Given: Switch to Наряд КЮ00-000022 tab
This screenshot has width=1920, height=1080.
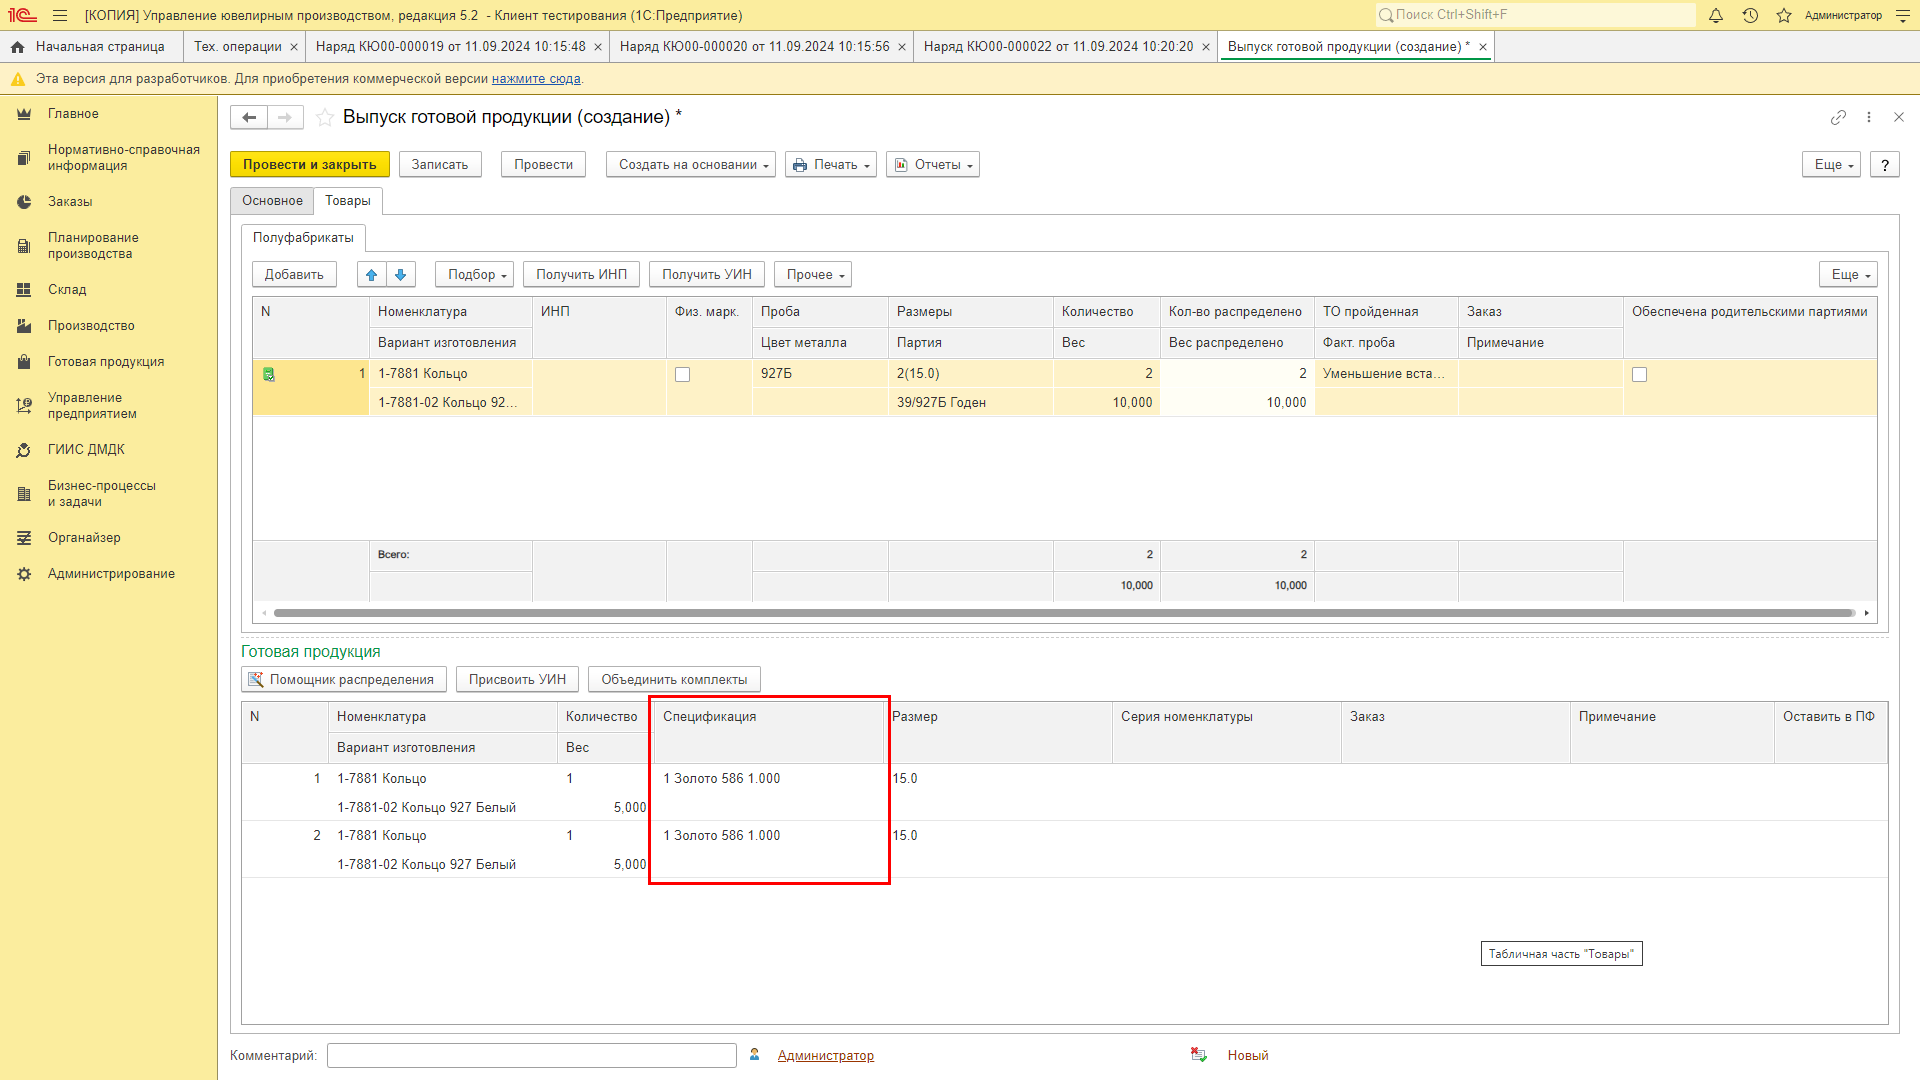Looking at the screenshot, I should click(x=1059, y=47).
